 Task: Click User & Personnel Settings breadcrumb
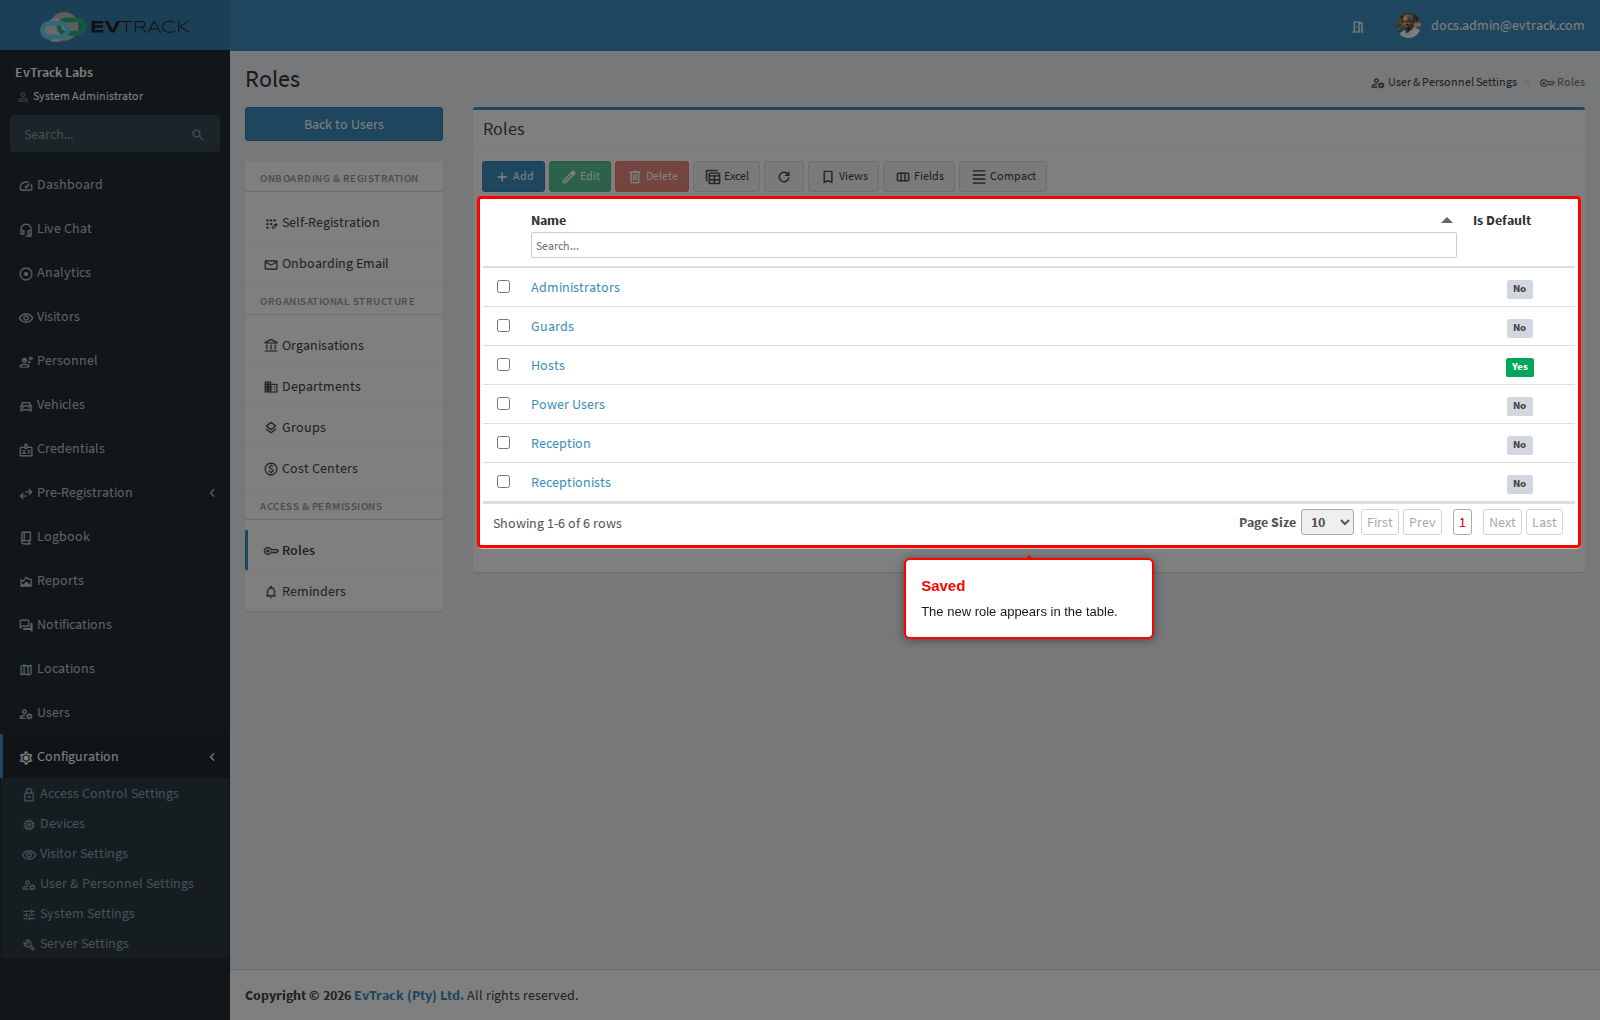pyautogui.click(x=1444, y=83)
